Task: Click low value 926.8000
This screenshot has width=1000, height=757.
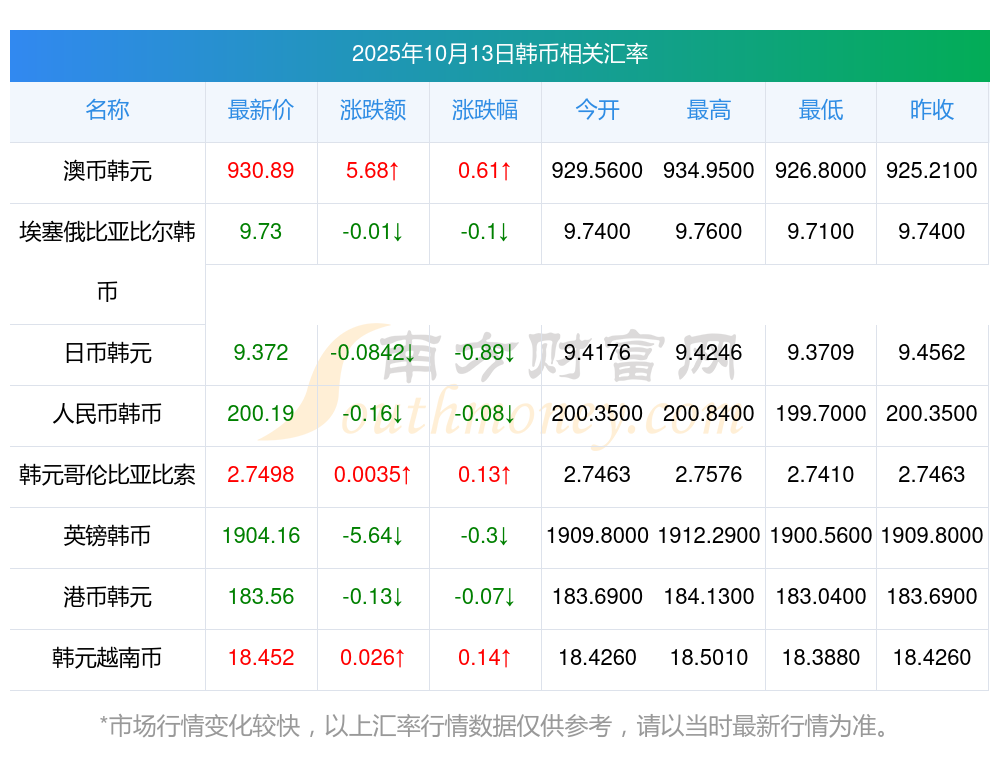Action: [x=821, y=171]
